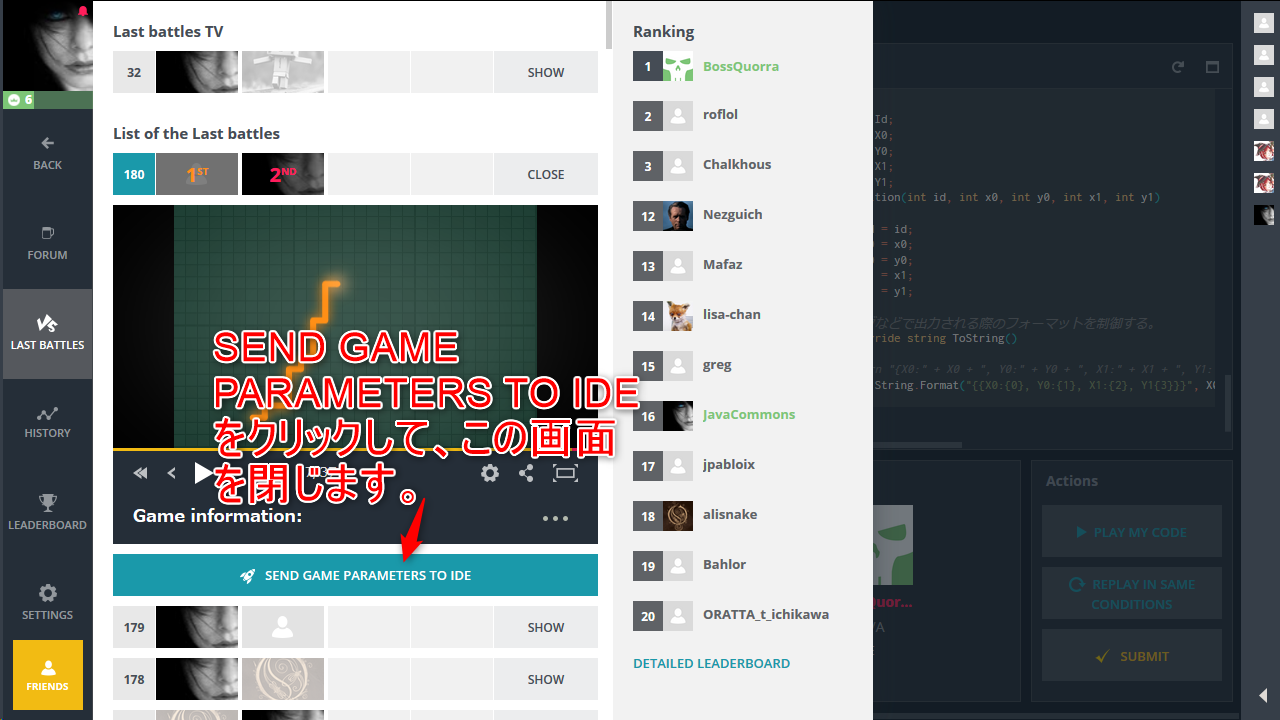Screen dimensions: 1280x720
Task: Click BossQuorra's green skull avatar
Action: [x=678, y=66]
